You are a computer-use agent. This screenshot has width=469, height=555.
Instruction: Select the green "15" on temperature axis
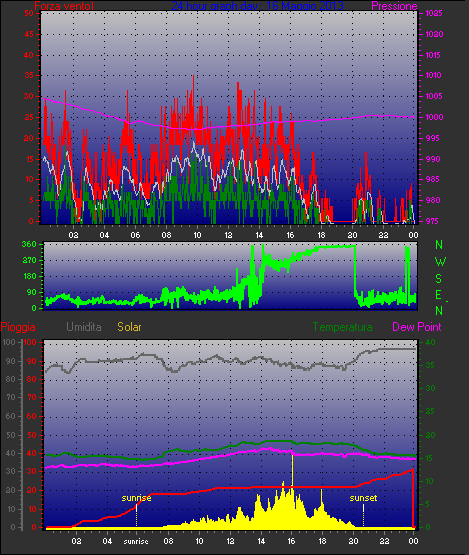pyautogui.click(x=429, y=458)
